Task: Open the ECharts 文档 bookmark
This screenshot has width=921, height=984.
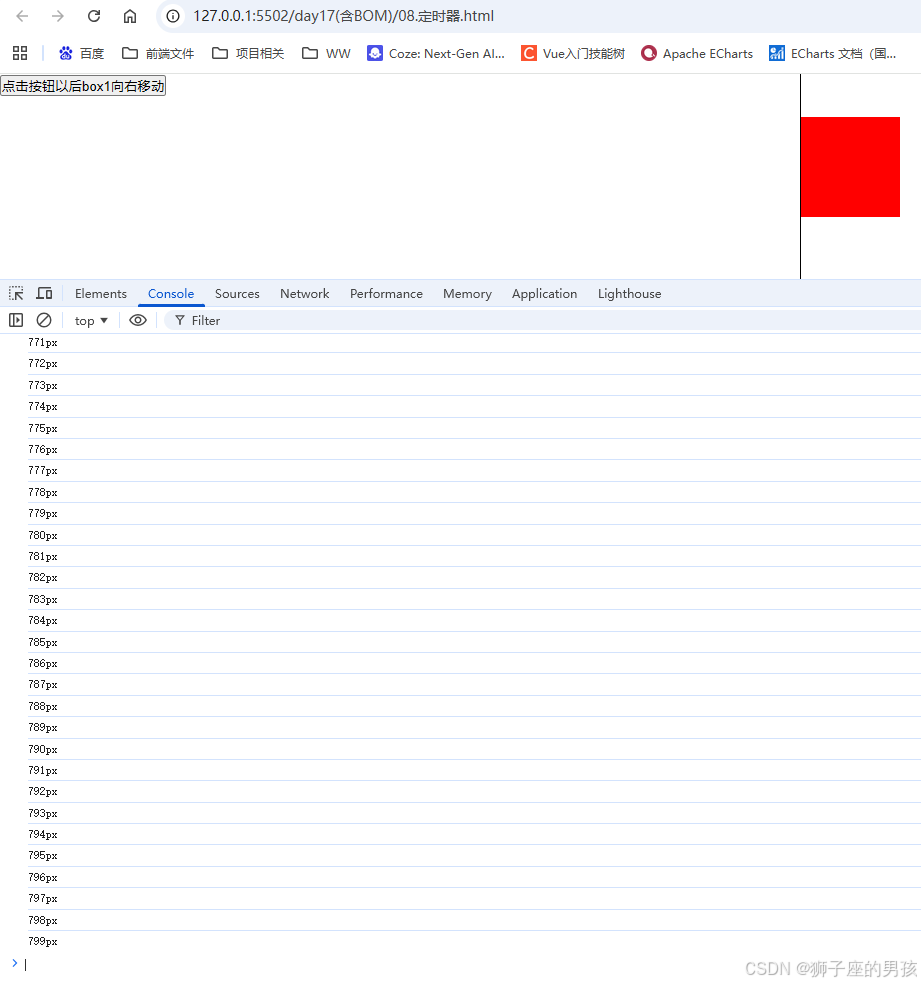Action: tap(833, 53)
